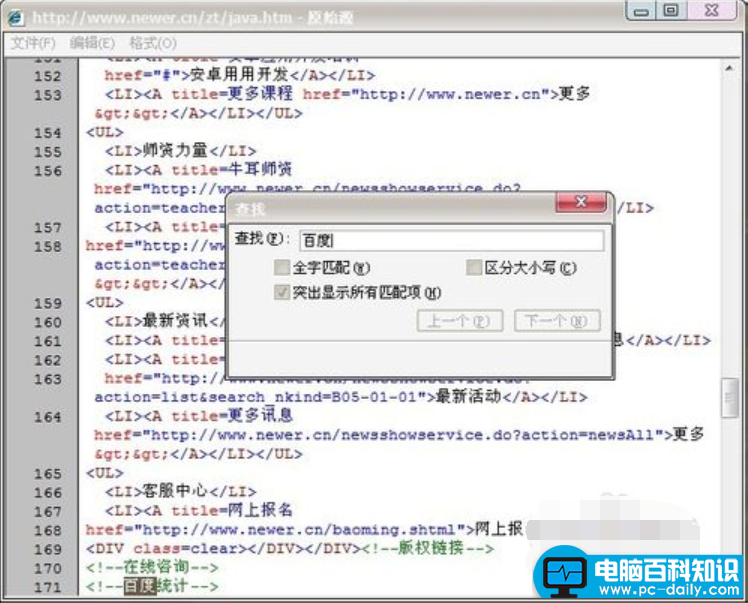Click line number 154
This screenshot has height=603, width=748.
[x=48, y=133]
